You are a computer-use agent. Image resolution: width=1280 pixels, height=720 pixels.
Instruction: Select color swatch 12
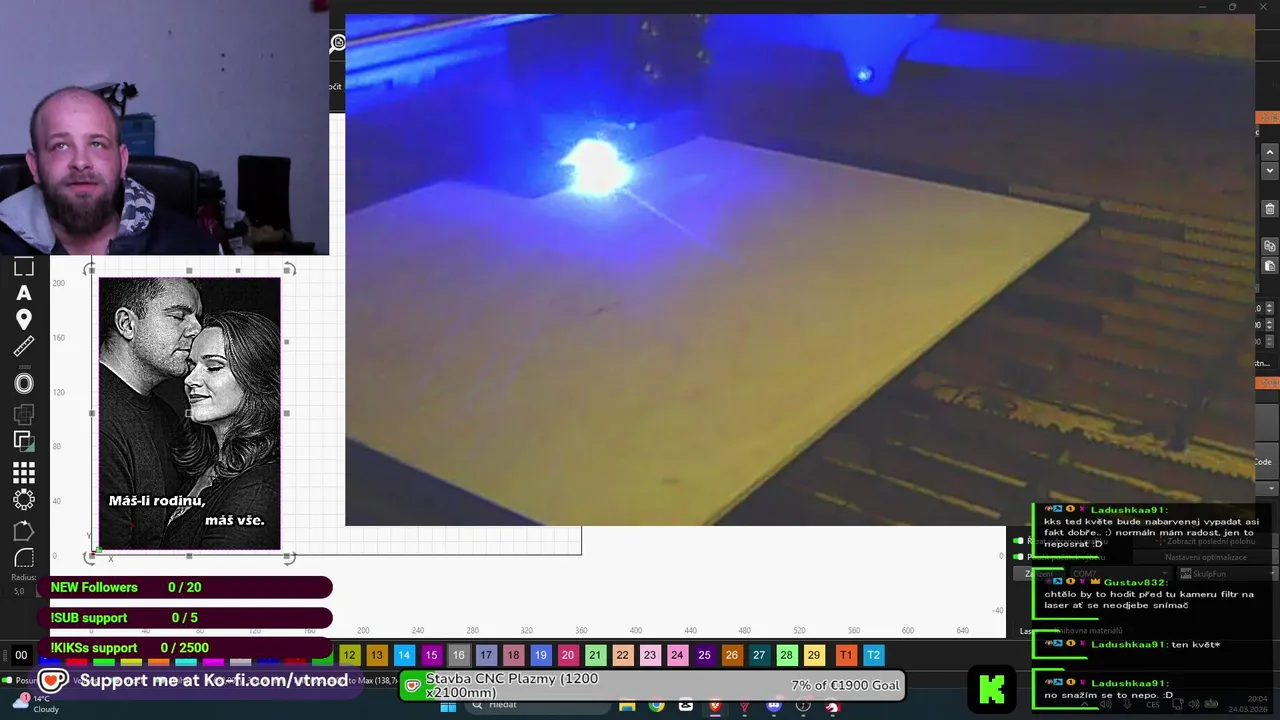pos(349,655)
